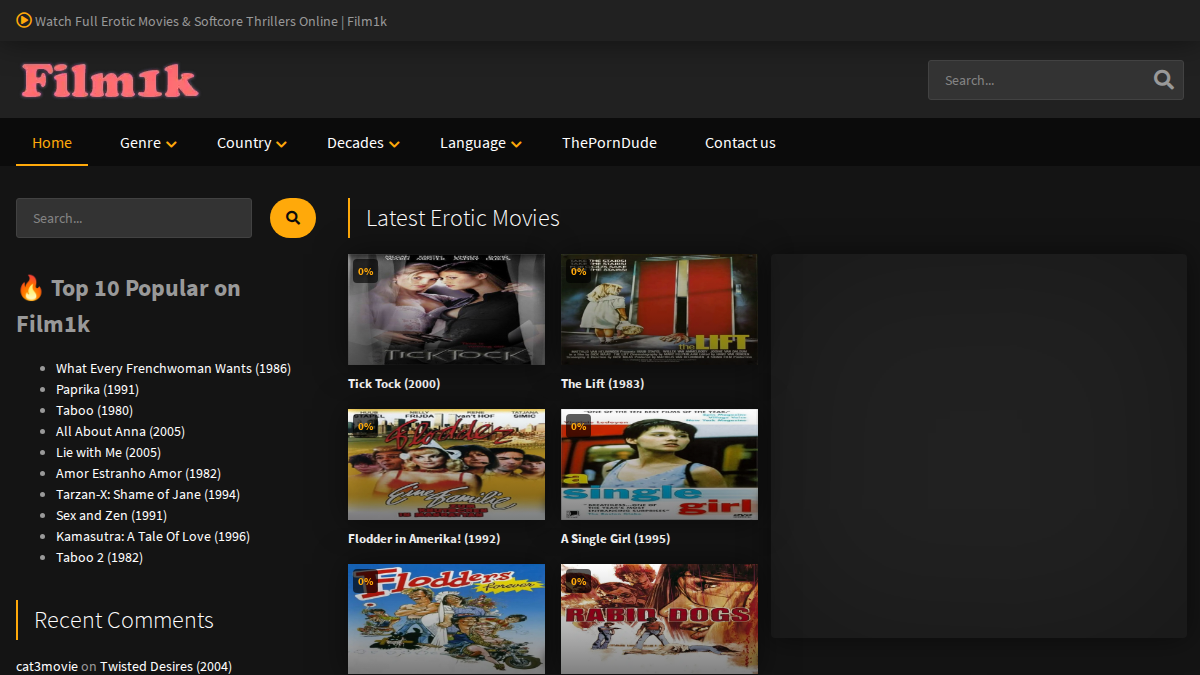Image resolution: width=1200 pixels, height=675 pixels.
Task: Open the Contact us menu item
Action: tap(740, 143)
